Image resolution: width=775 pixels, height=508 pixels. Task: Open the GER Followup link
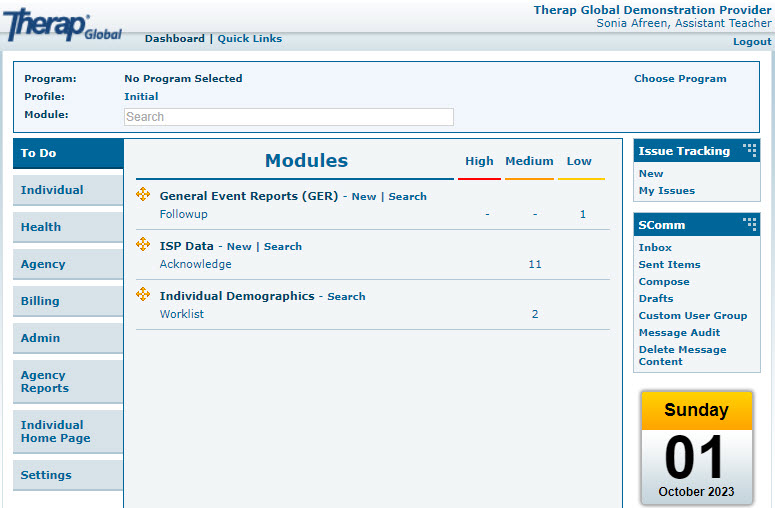[x=183, y=214]
